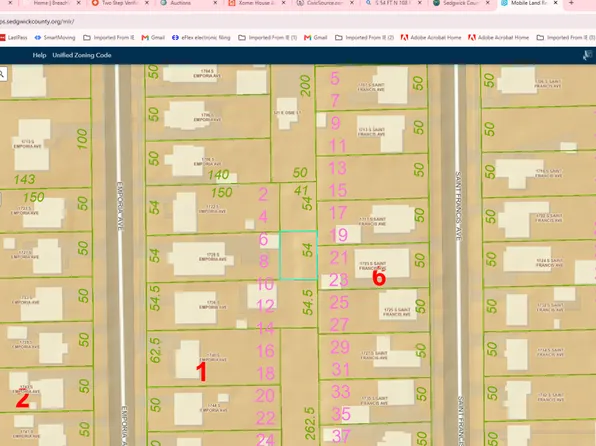The image size is (596, 446).
Task: Open the Gmail bookmark beside Imported From IE (2)
Action: 315,37
